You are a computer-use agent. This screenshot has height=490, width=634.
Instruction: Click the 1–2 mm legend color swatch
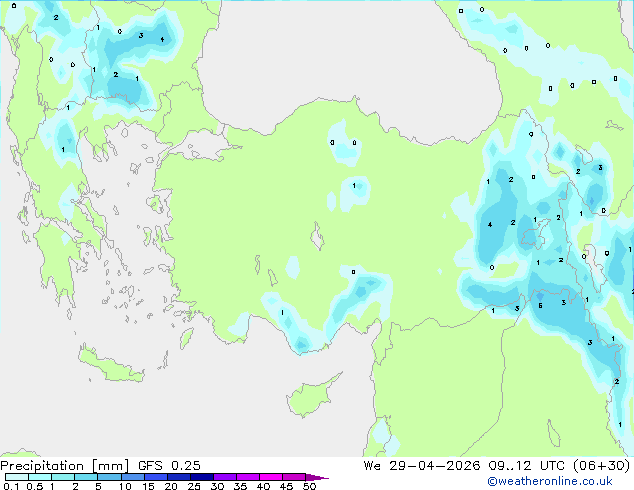coord(63,477)
